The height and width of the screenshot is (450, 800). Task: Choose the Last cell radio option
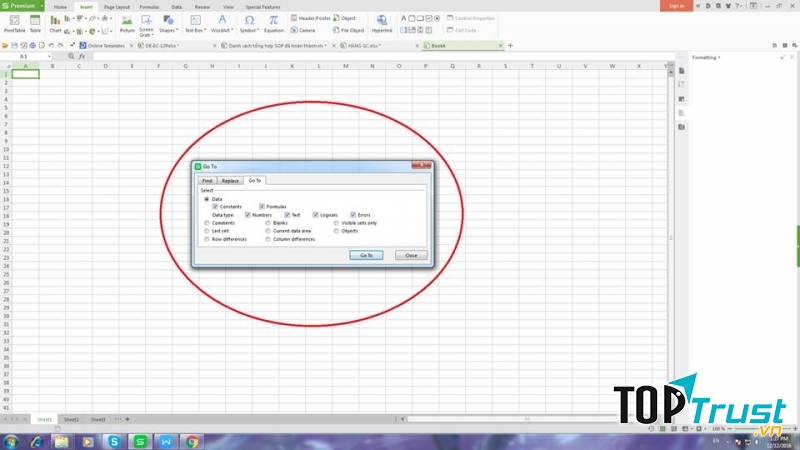click(206, 231)
